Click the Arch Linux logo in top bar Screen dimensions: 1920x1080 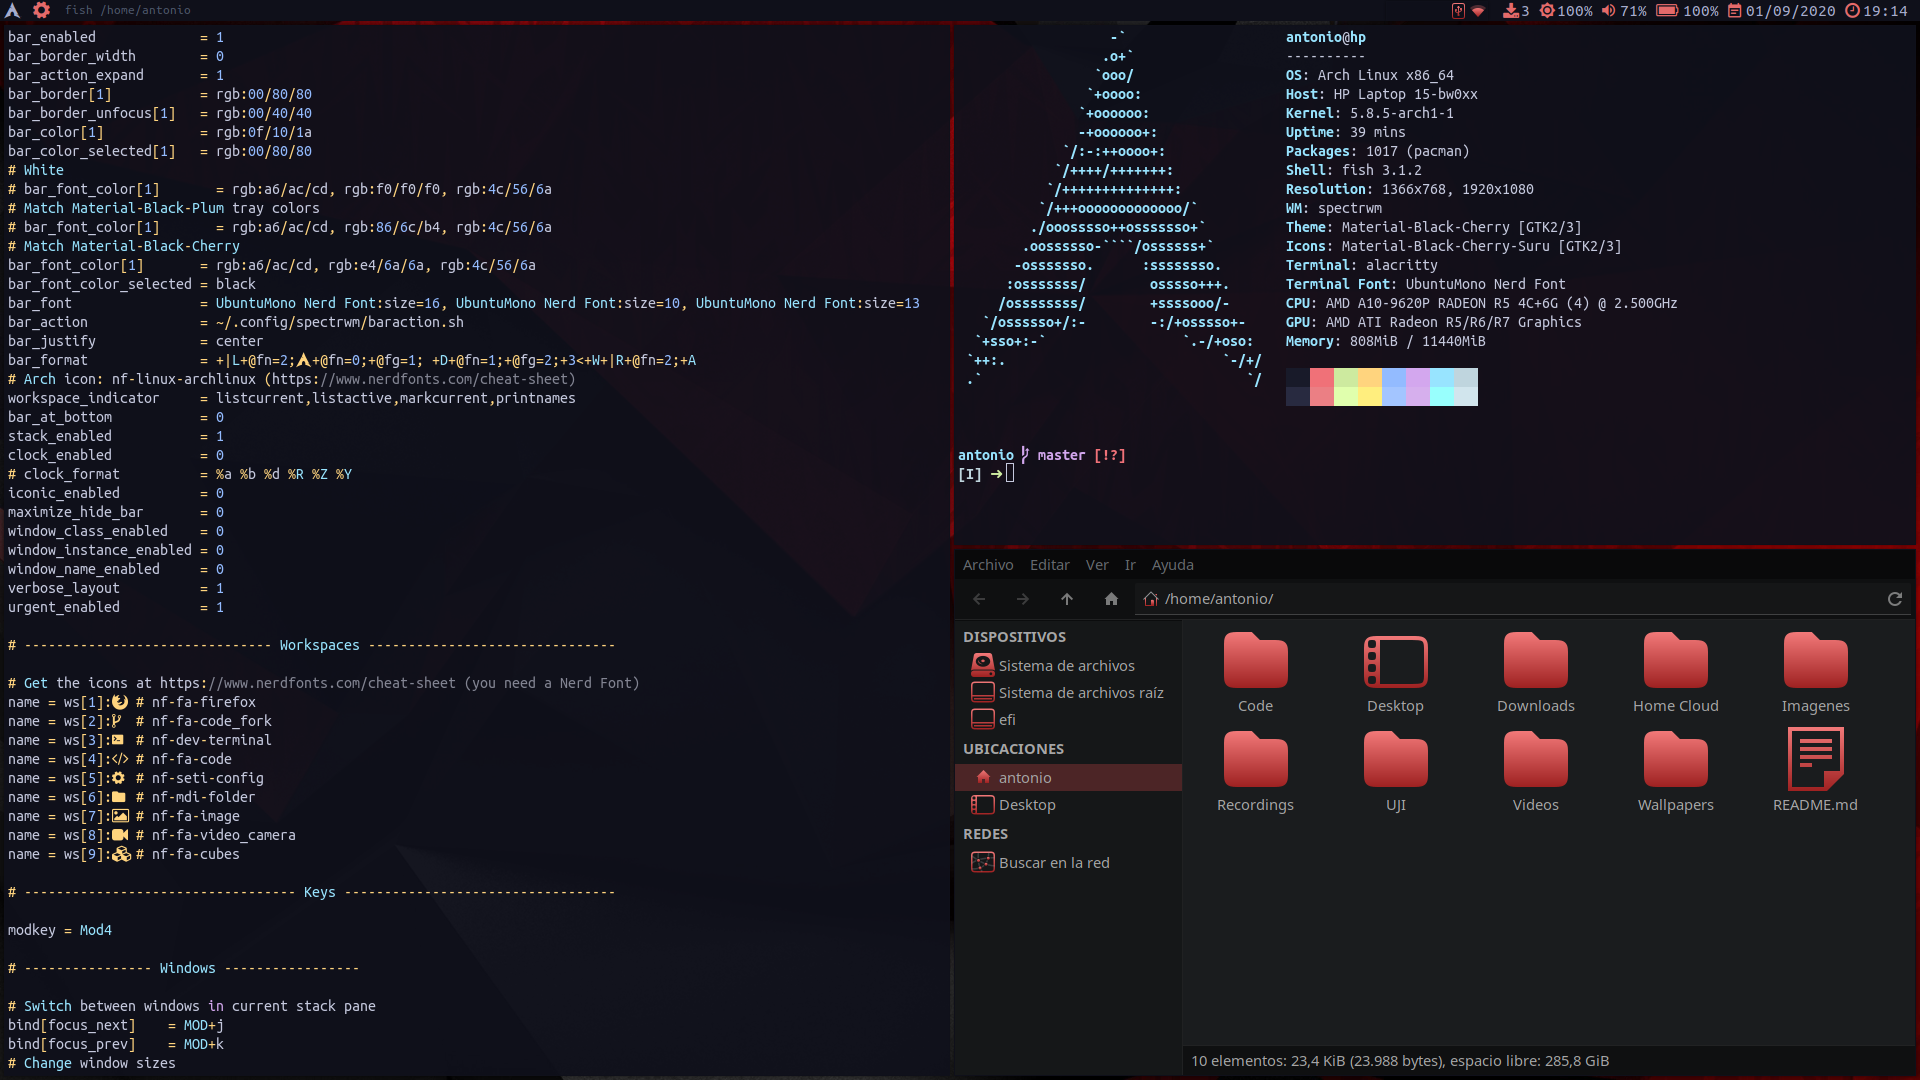(x=13, y=10)
